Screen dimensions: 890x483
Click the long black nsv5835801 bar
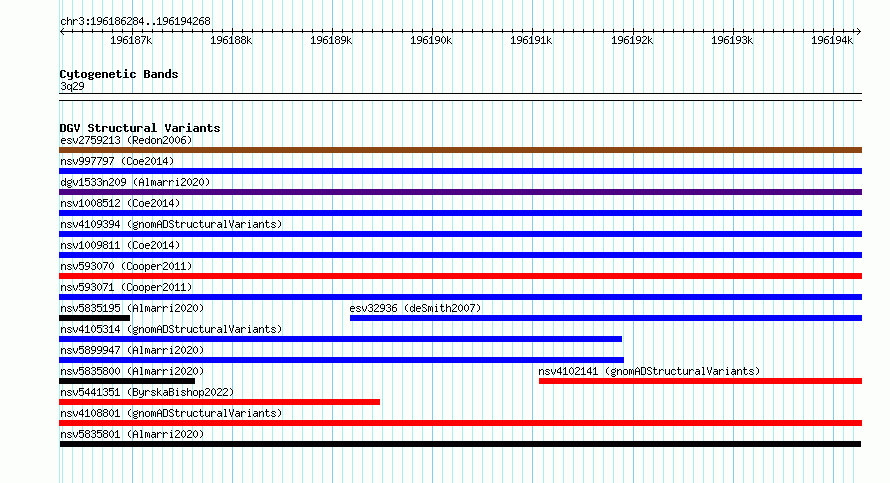point(460,444)
